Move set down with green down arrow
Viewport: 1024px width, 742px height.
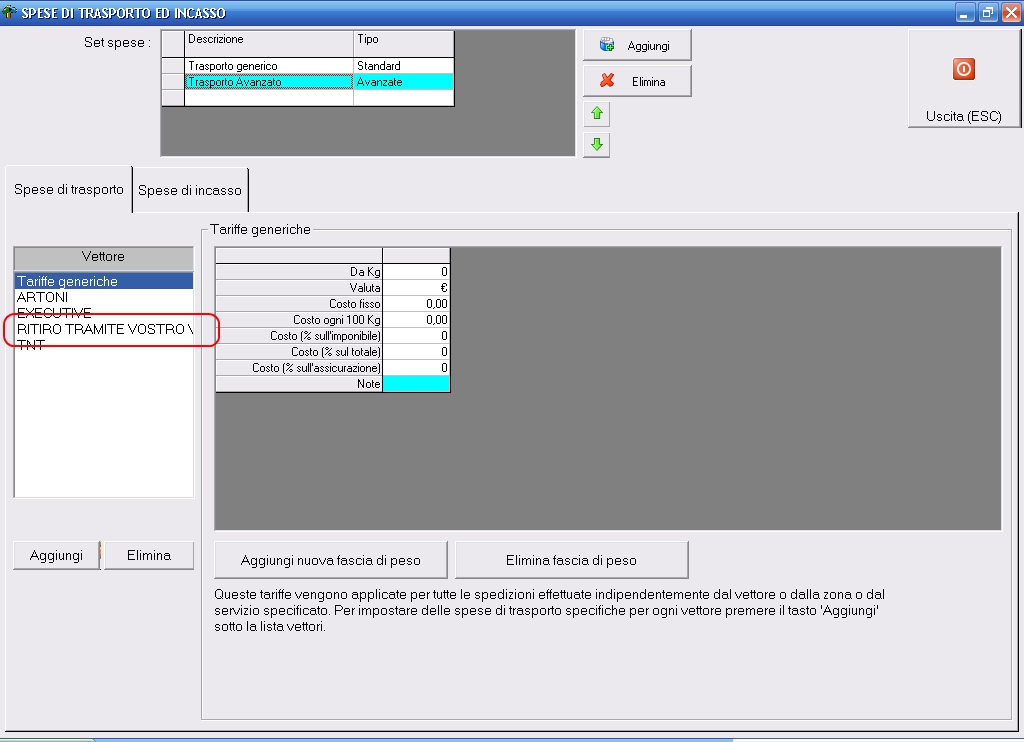tap(596, 144)
